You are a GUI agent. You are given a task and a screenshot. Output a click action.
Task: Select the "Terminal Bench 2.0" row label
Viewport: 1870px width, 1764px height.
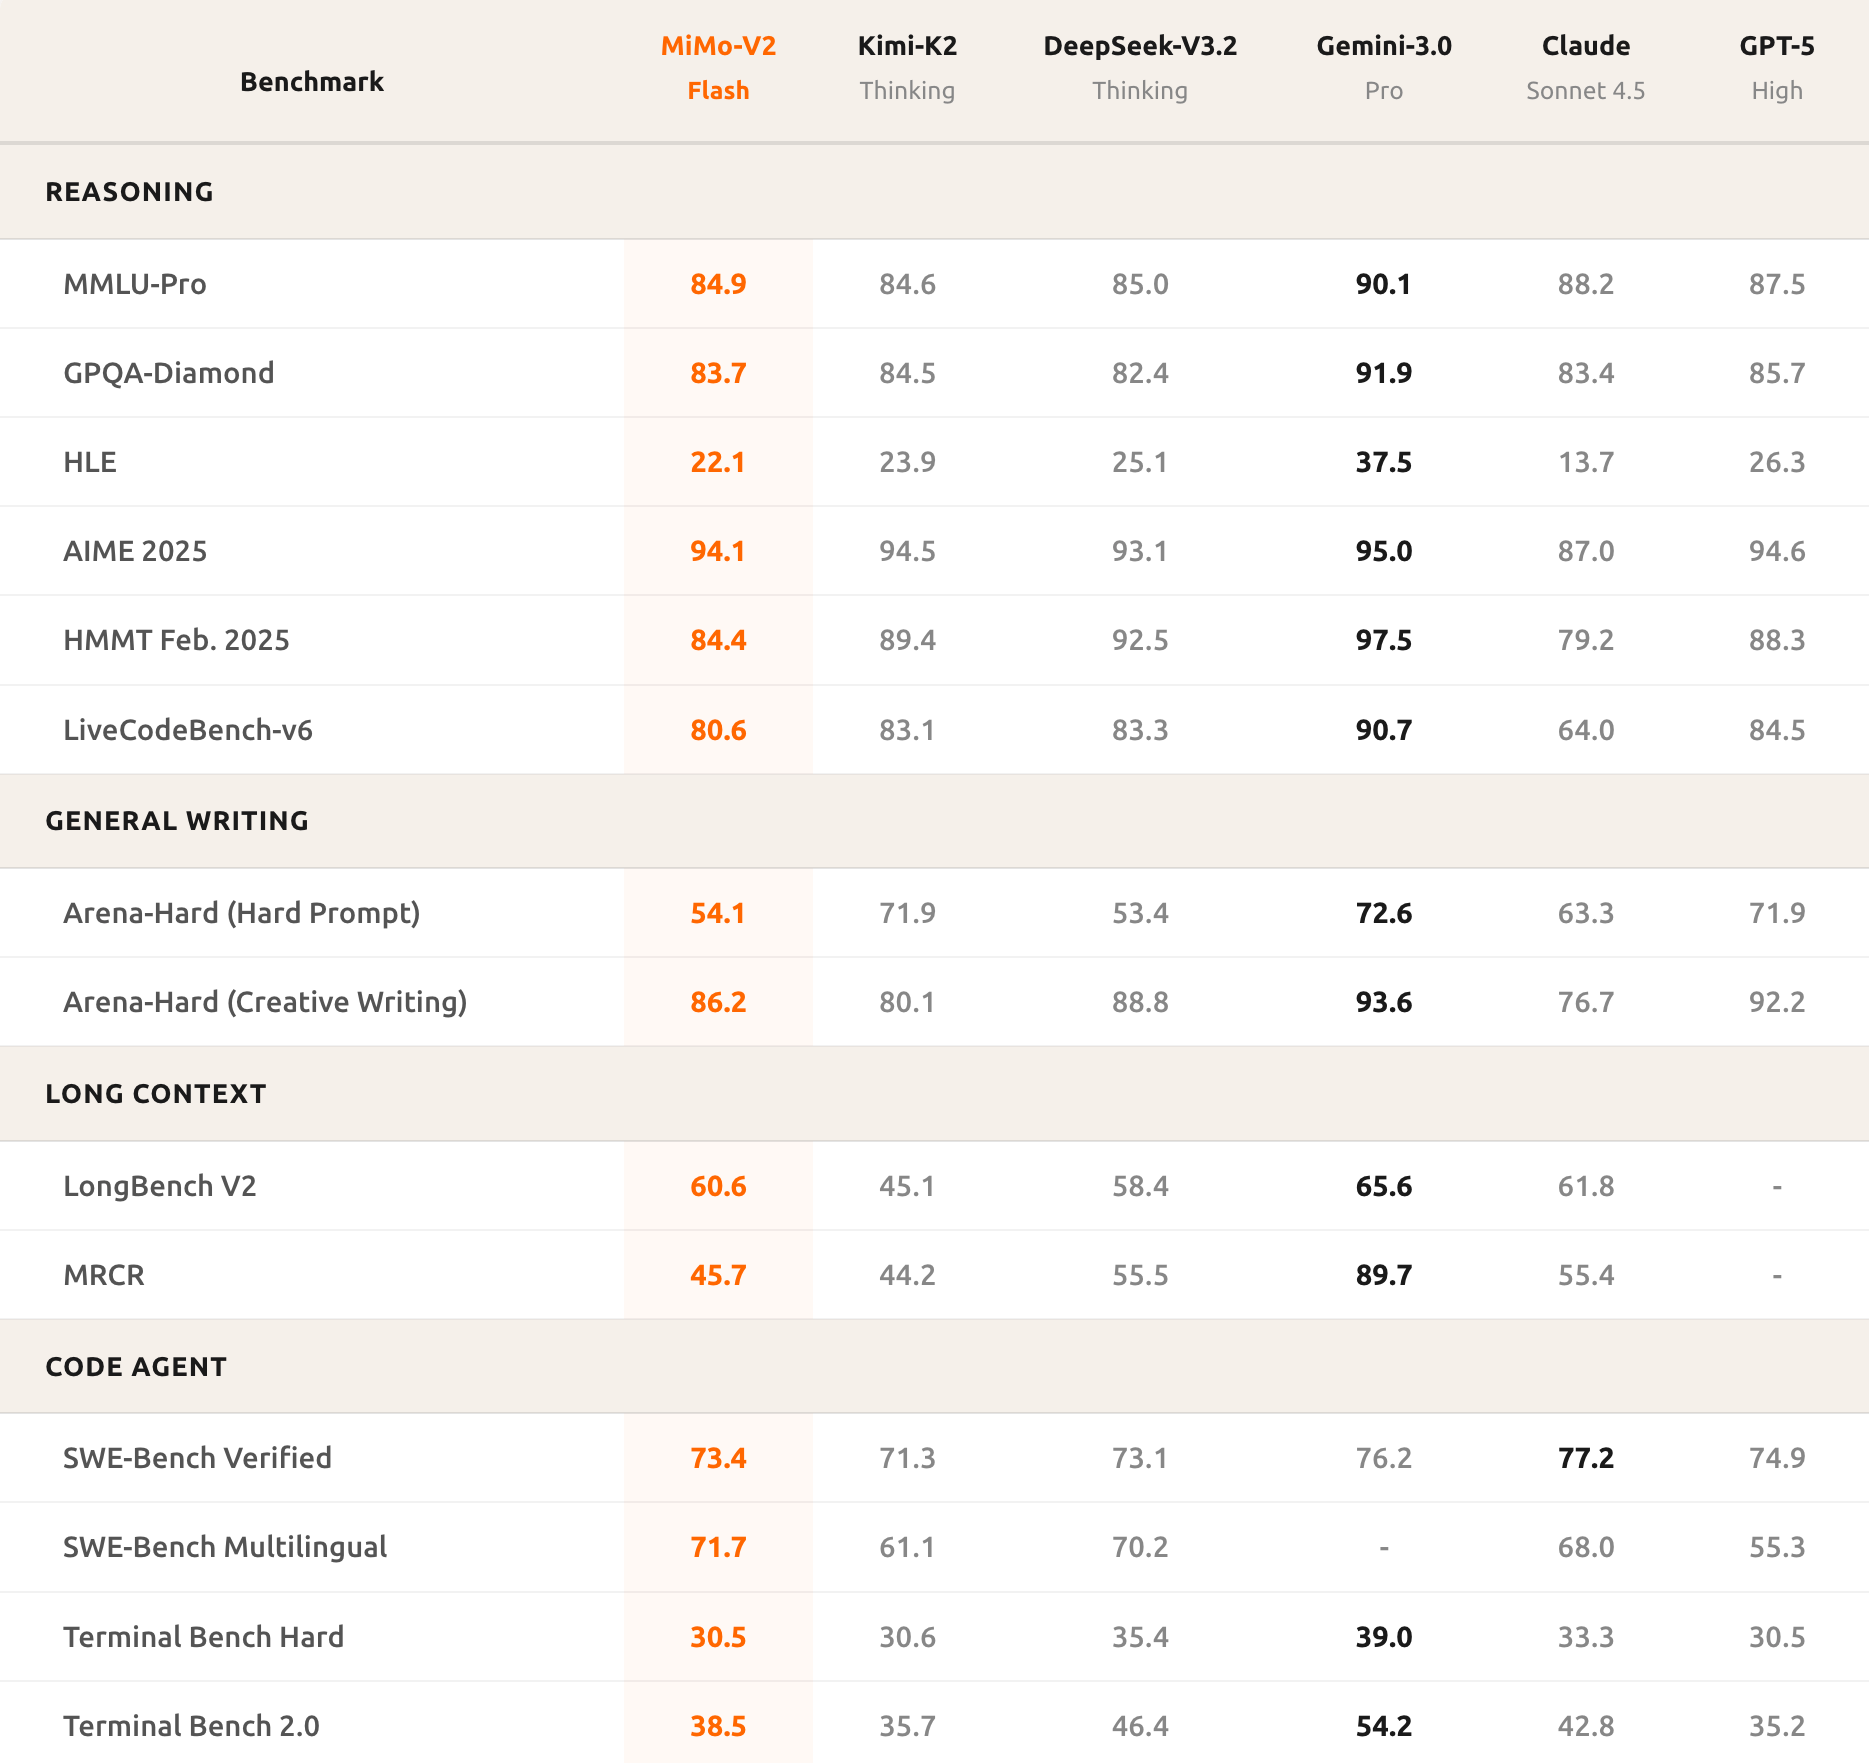click(191, 1726)
